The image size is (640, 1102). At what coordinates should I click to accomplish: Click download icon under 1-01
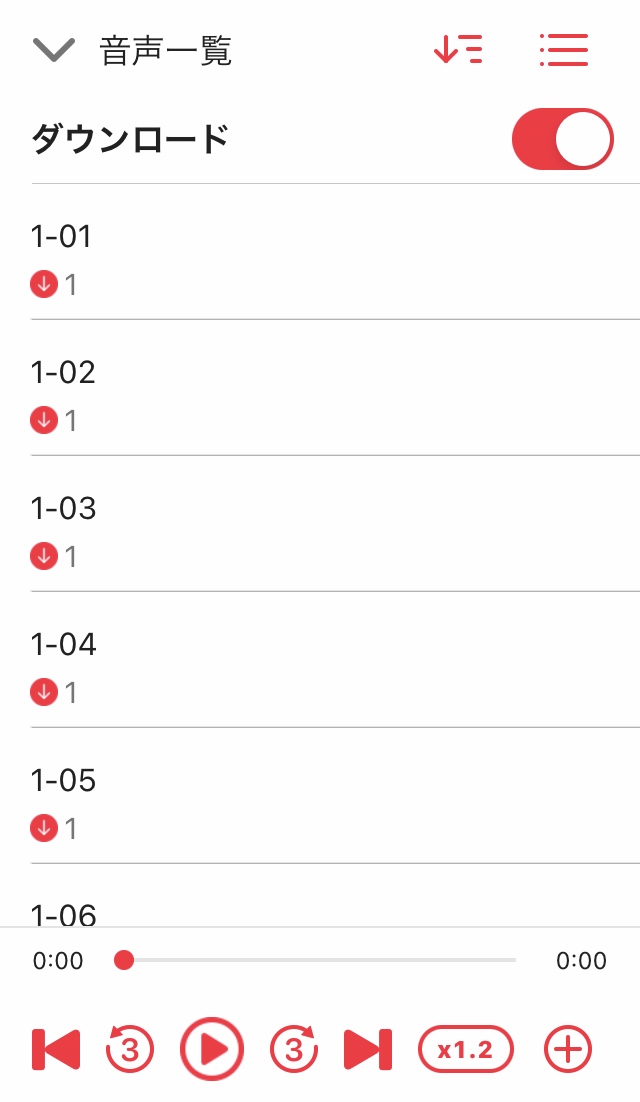tap(44, 285)
